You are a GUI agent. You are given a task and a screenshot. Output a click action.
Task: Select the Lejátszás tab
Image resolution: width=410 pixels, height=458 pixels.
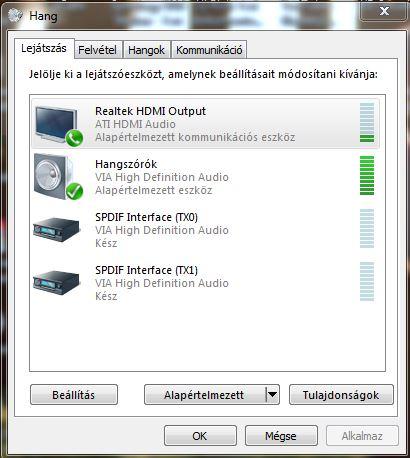[x=44, y=49]
